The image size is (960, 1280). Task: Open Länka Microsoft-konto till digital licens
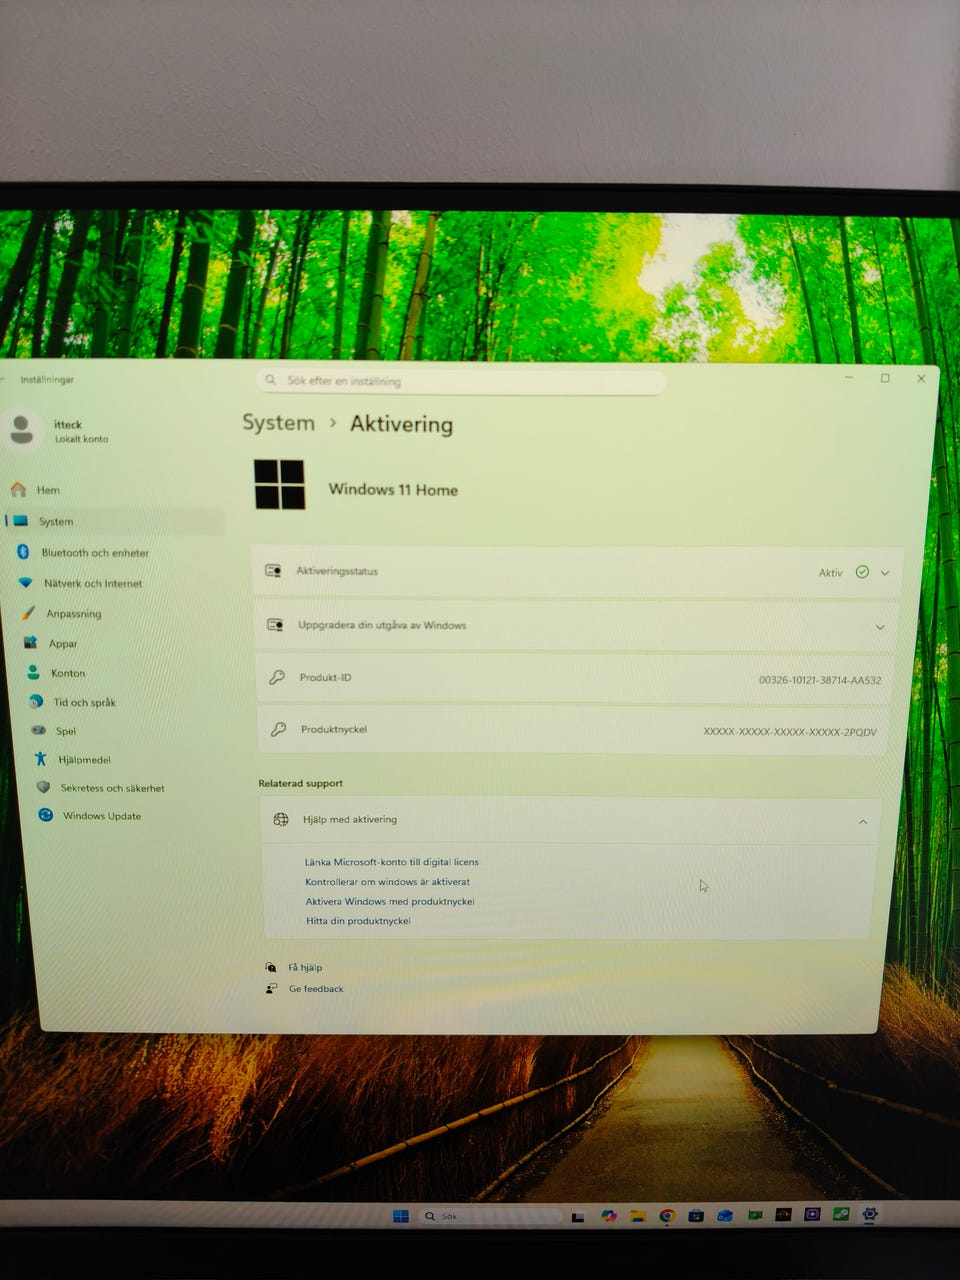pos(392,862)
